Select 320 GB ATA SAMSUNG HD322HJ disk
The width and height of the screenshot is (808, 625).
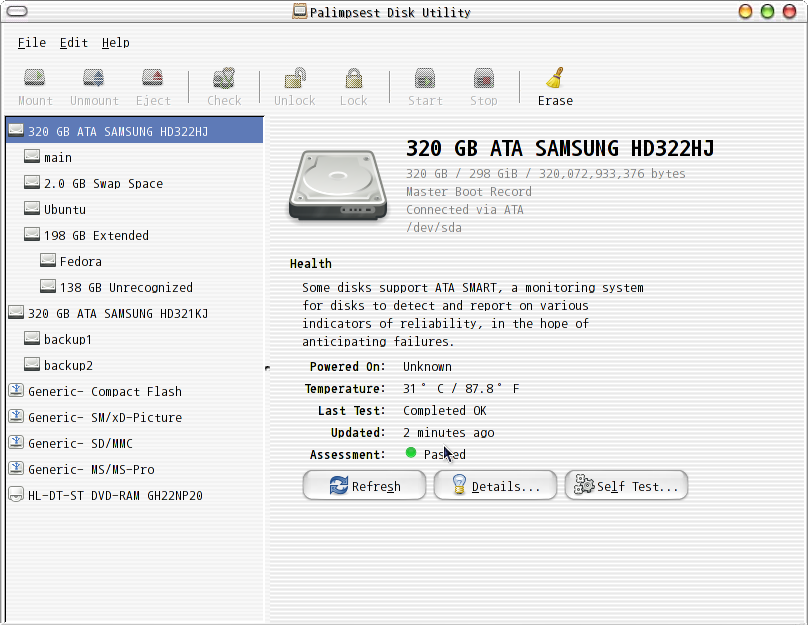[x=134, y=131]
